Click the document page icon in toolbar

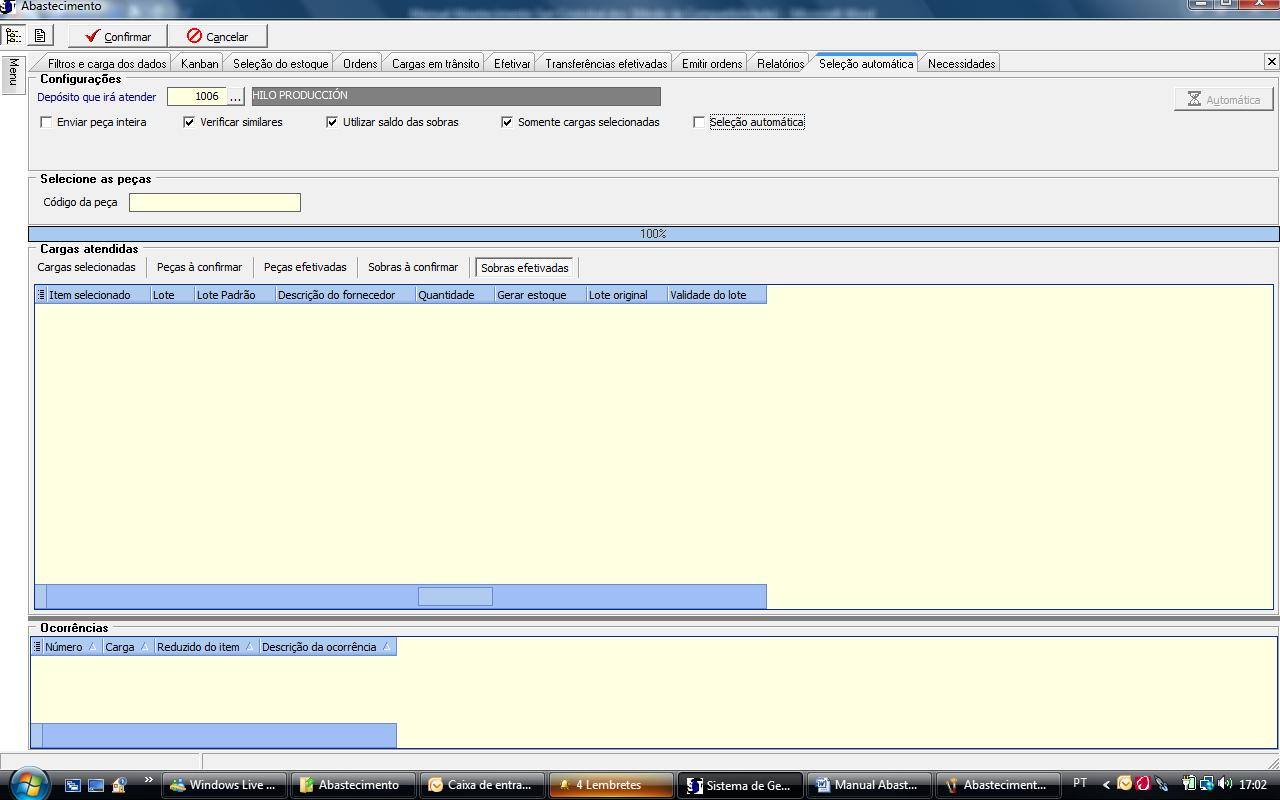pyautogui.click(x=40, y=36)
